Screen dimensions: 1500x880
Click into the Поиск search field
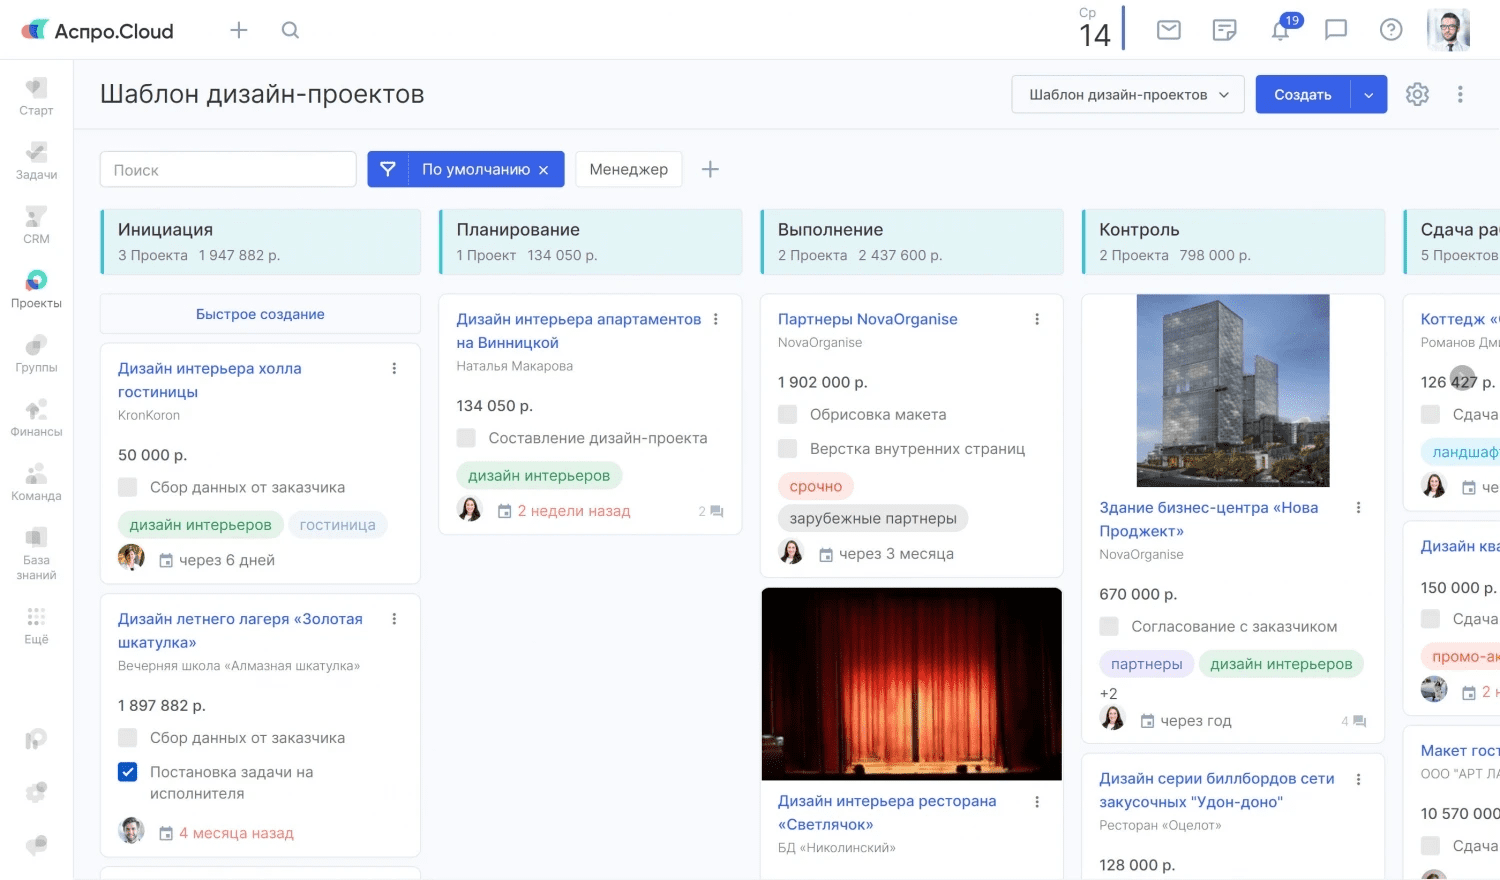tap(228, 169)
